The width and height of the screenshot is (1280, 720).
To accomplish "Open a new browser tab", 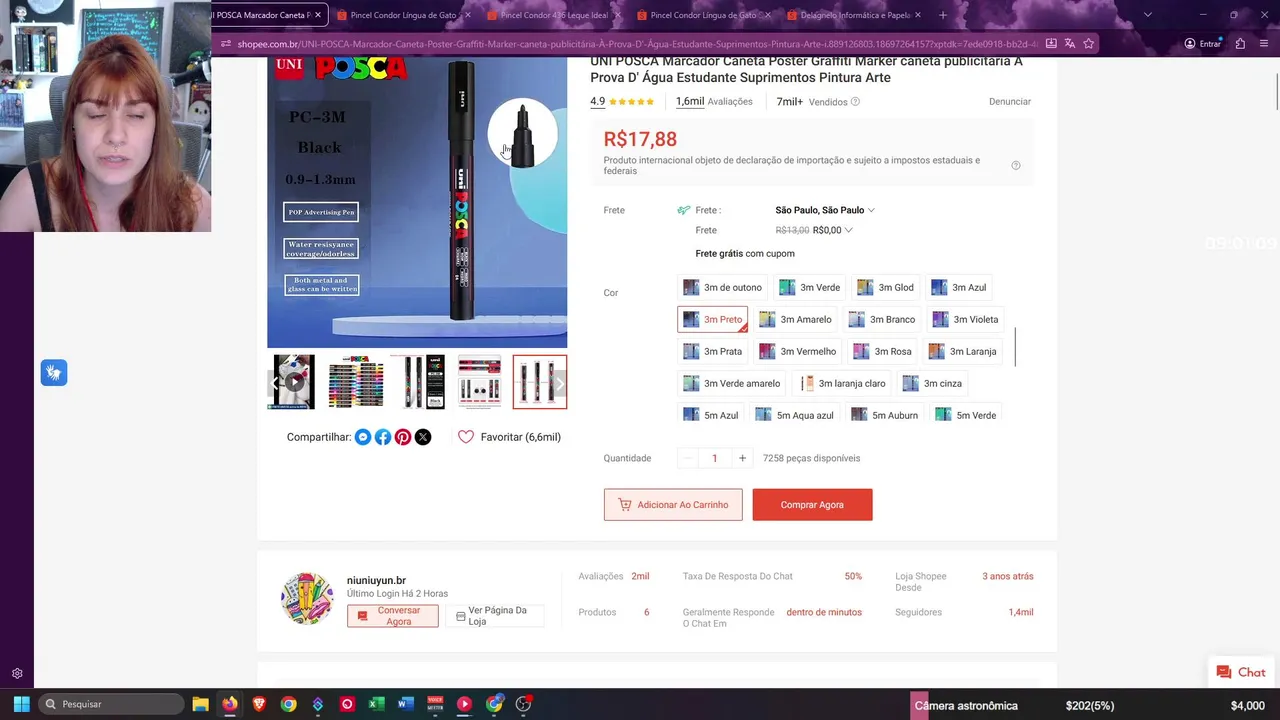I will [x=943, y=15].
